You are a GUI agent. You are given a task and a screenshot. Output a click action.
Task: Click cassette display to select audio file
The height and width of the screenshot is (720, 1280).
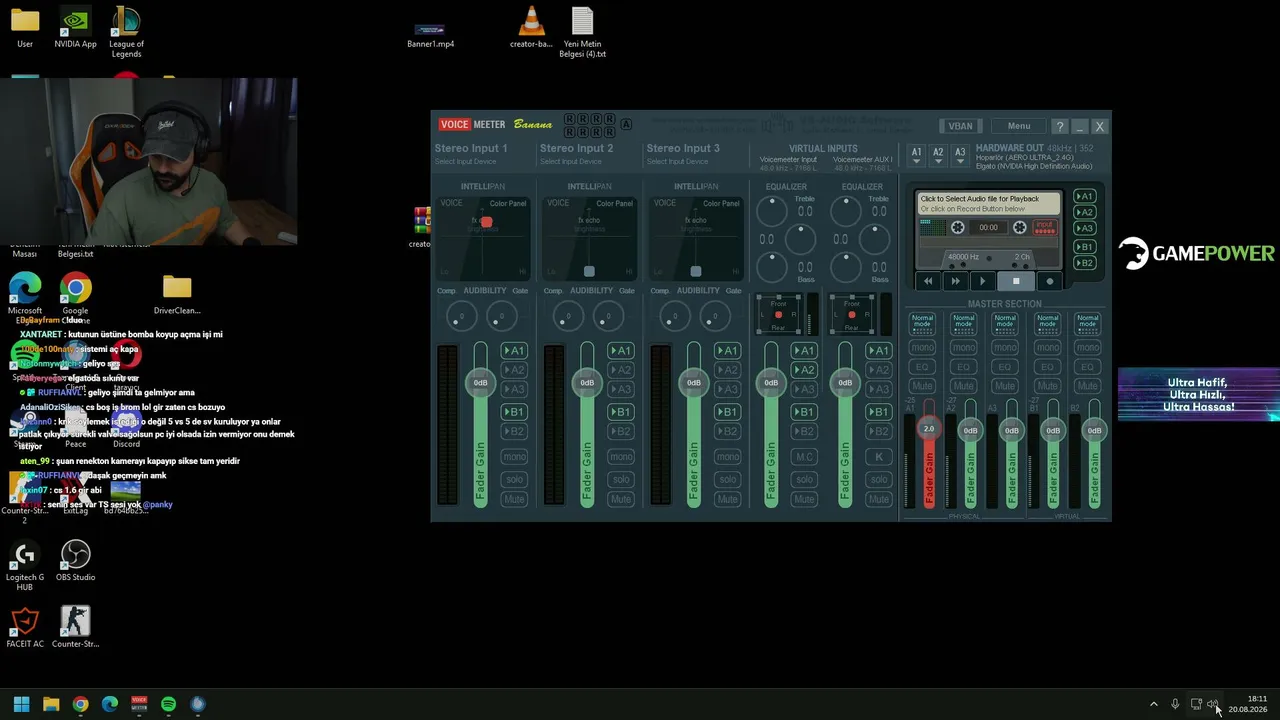click(x=989, y=203)
